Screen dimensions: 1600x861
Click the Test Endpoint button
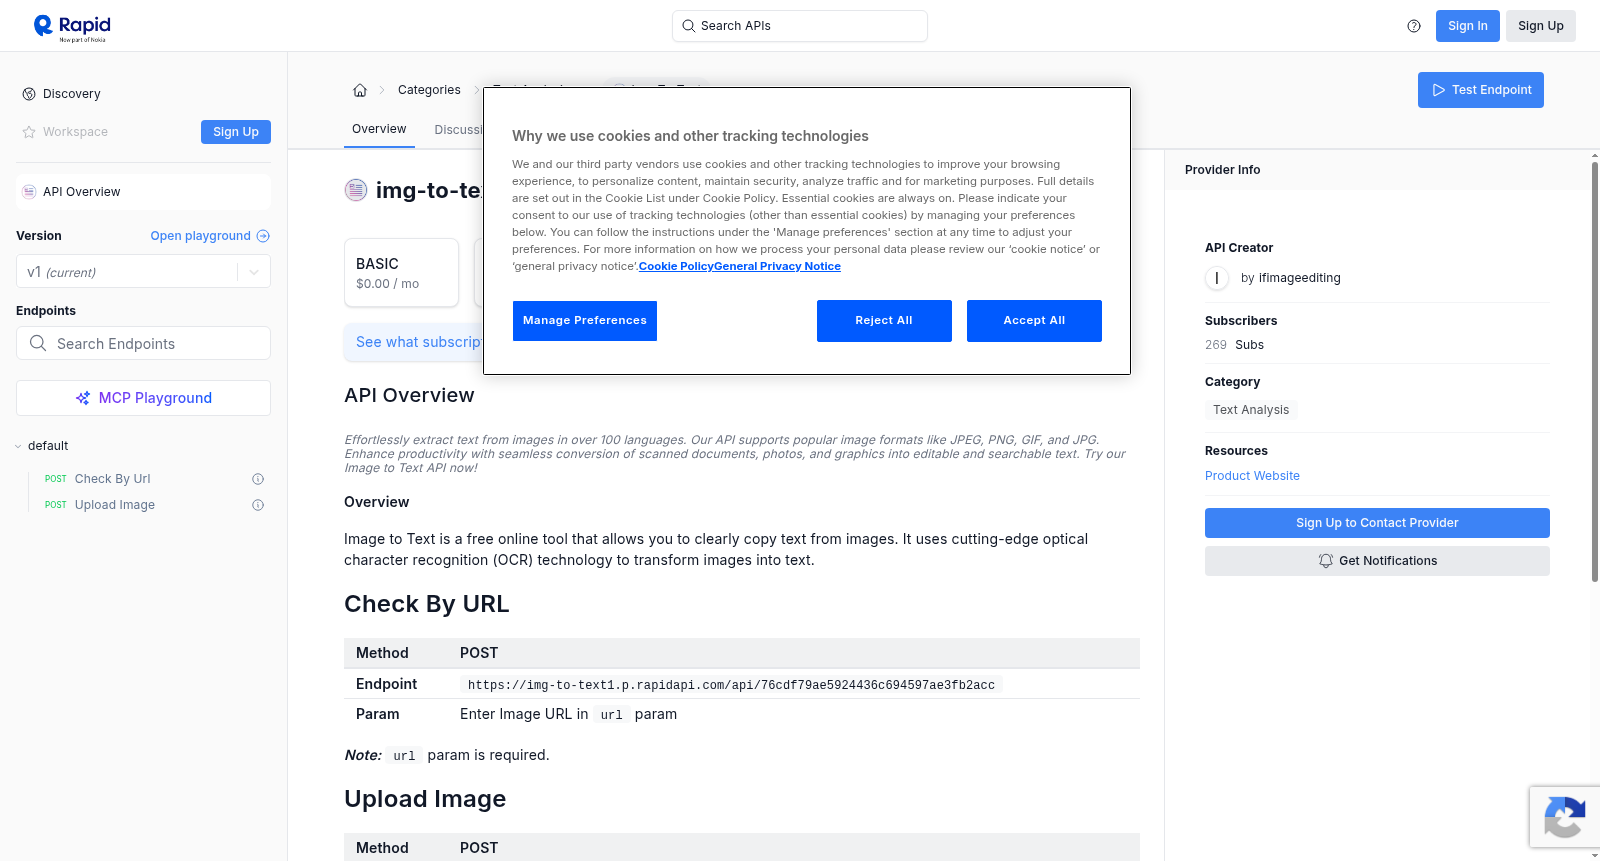tap(1481, 90)
